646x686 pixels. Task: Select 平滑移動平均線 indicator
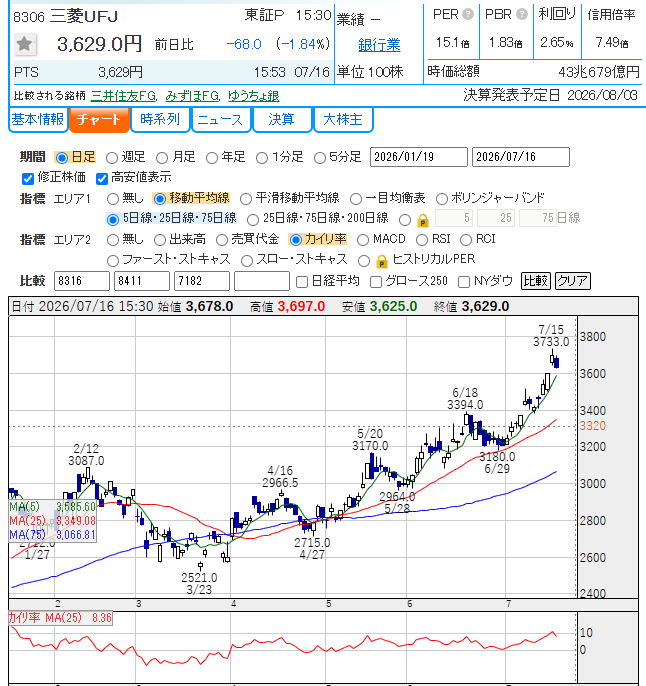246,199
